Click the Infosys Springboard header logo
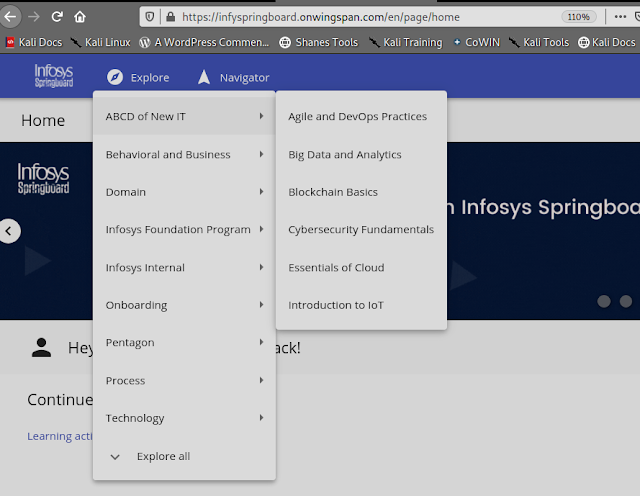The width and height of the screenshot is (640, 496). tap(53, 76)
